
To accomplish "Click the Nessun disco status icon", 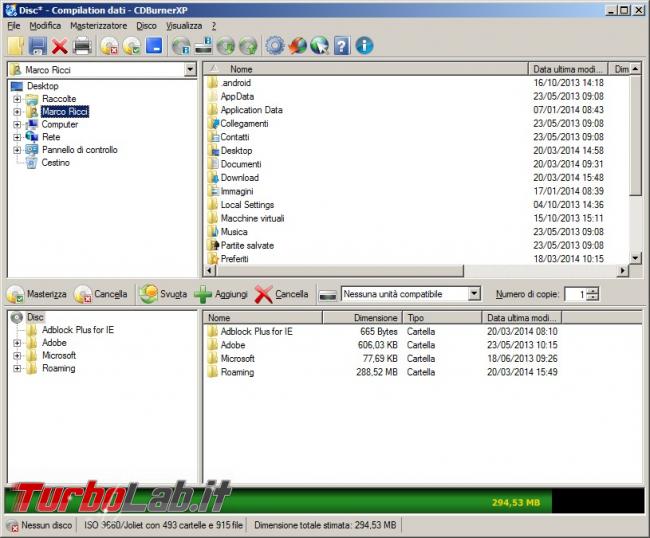I will click(12, 526).
